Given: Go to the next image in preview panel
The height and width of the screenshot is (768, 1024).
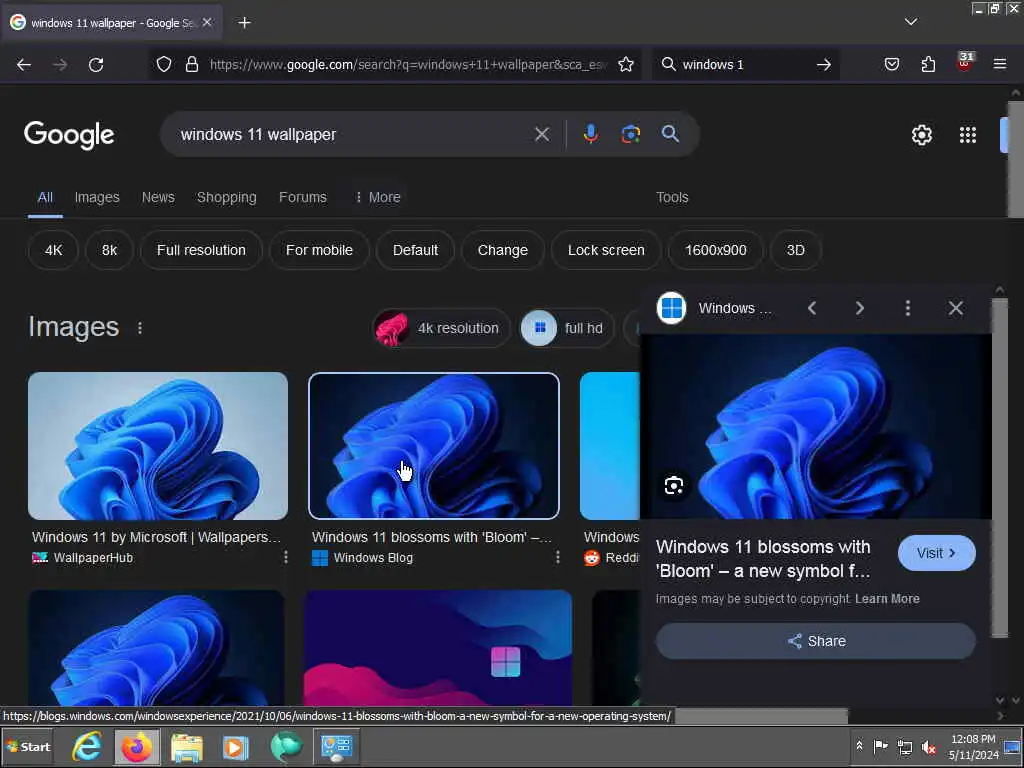Looking at the screenshot, I should [x=859, y=308].
